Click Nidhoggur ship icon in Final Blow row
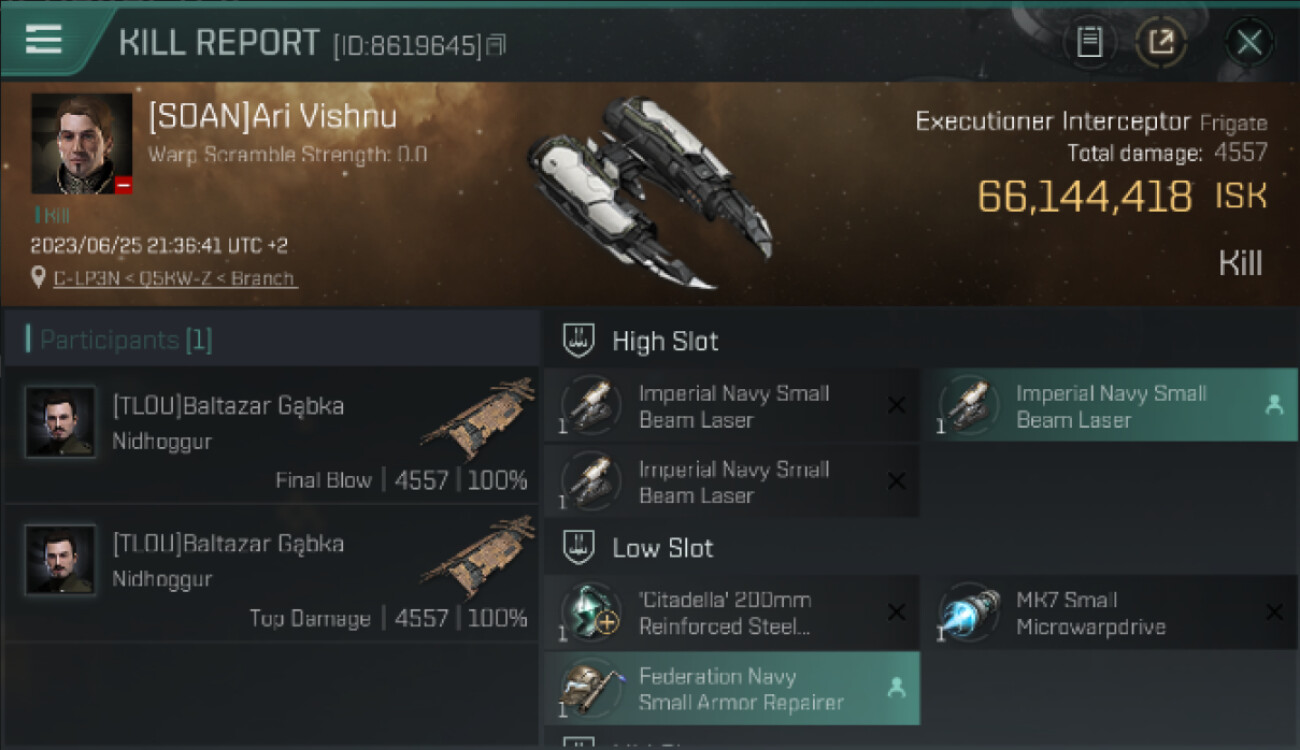Image resolution: width=1300 pixels, height=750 pixels. (x=477, y=417)
